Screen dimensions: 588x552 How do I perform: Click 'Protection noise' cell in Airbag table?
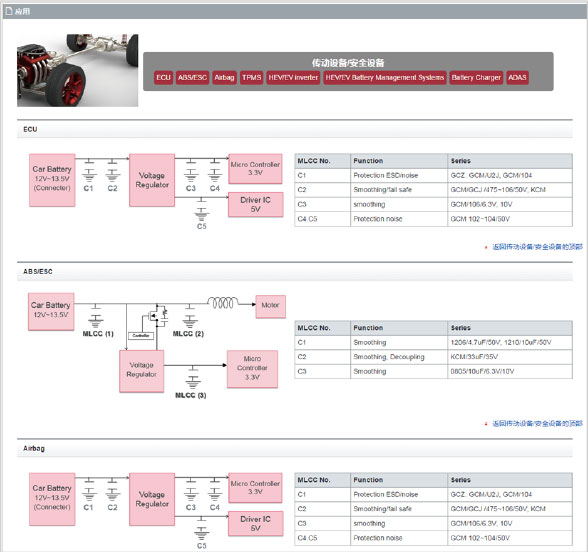399,538
